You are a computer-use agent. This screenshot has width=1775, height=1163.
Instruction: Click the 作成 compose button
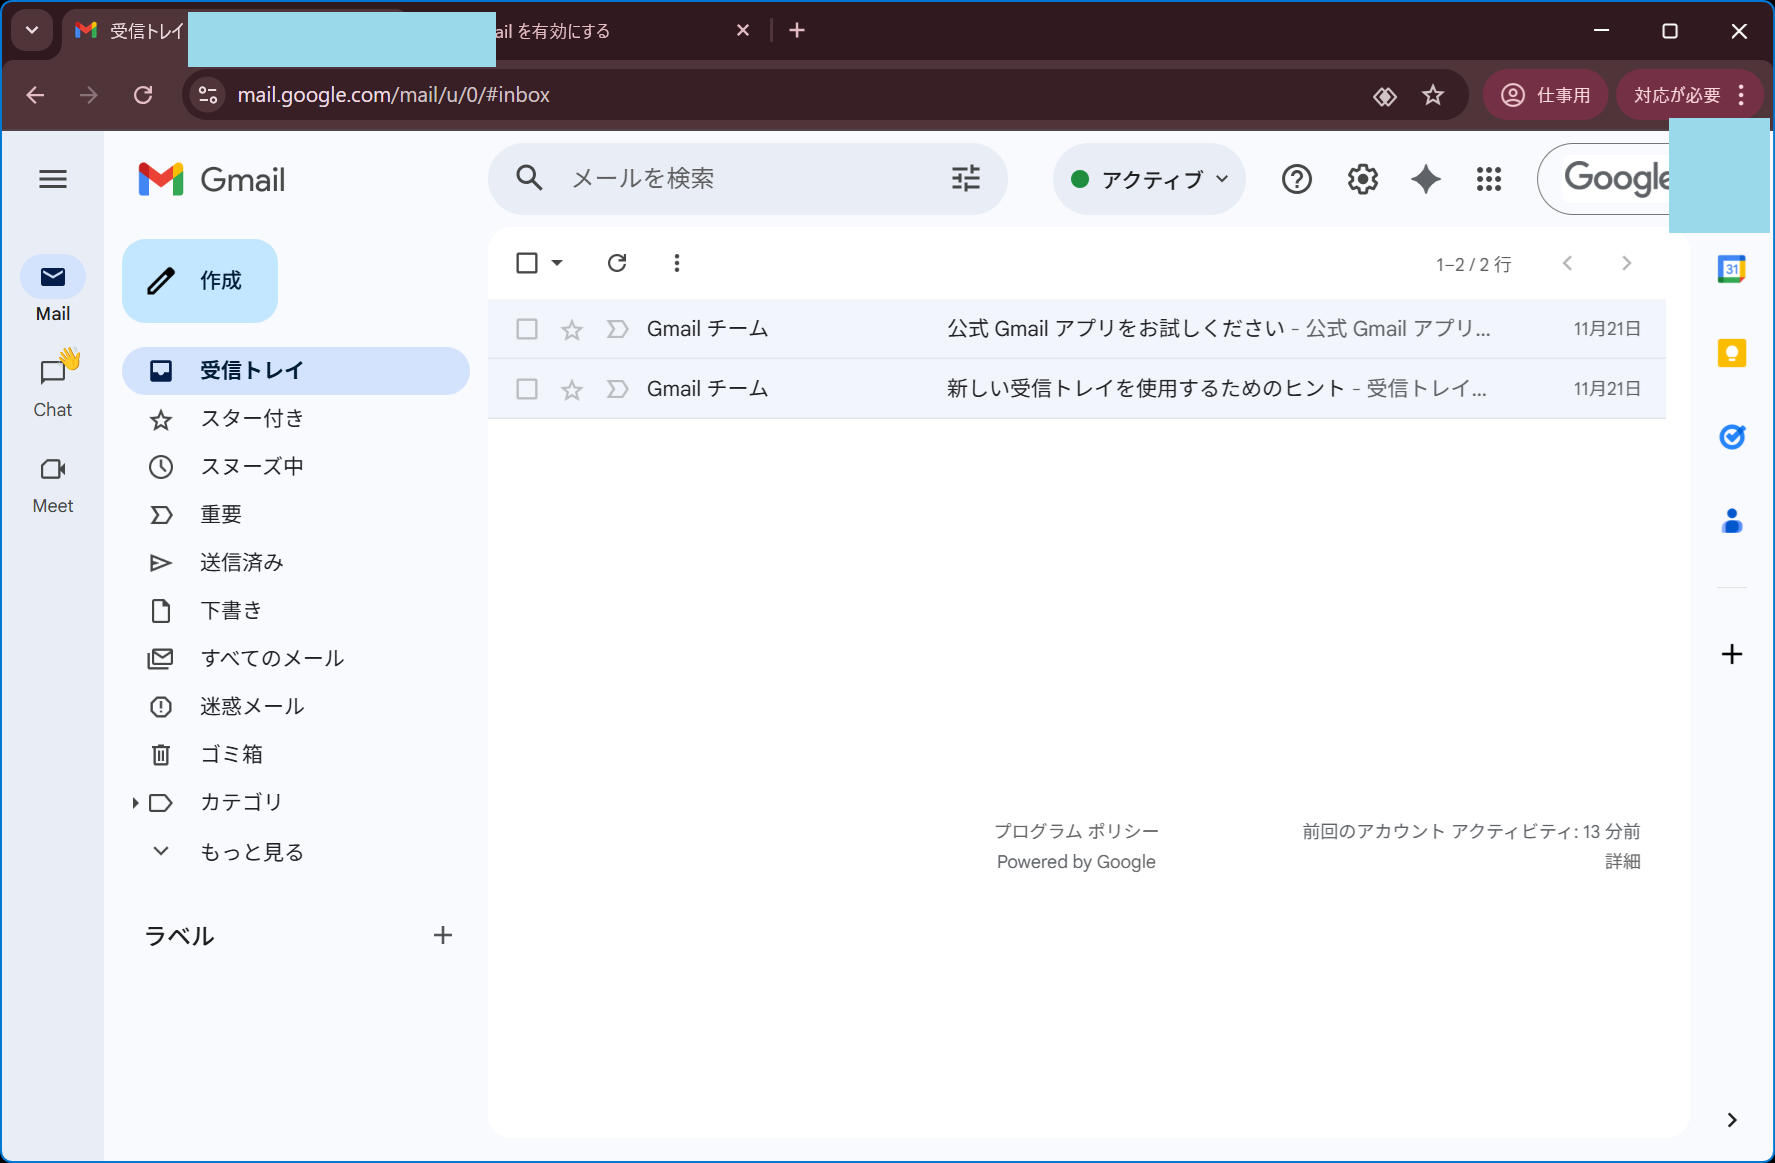(200, 281)
